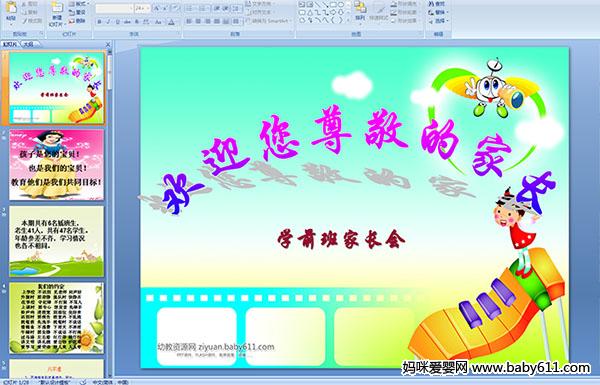Click the columns icon in paragraph group
This screenshot has height=385, width=600.
(x=236, y=21)
